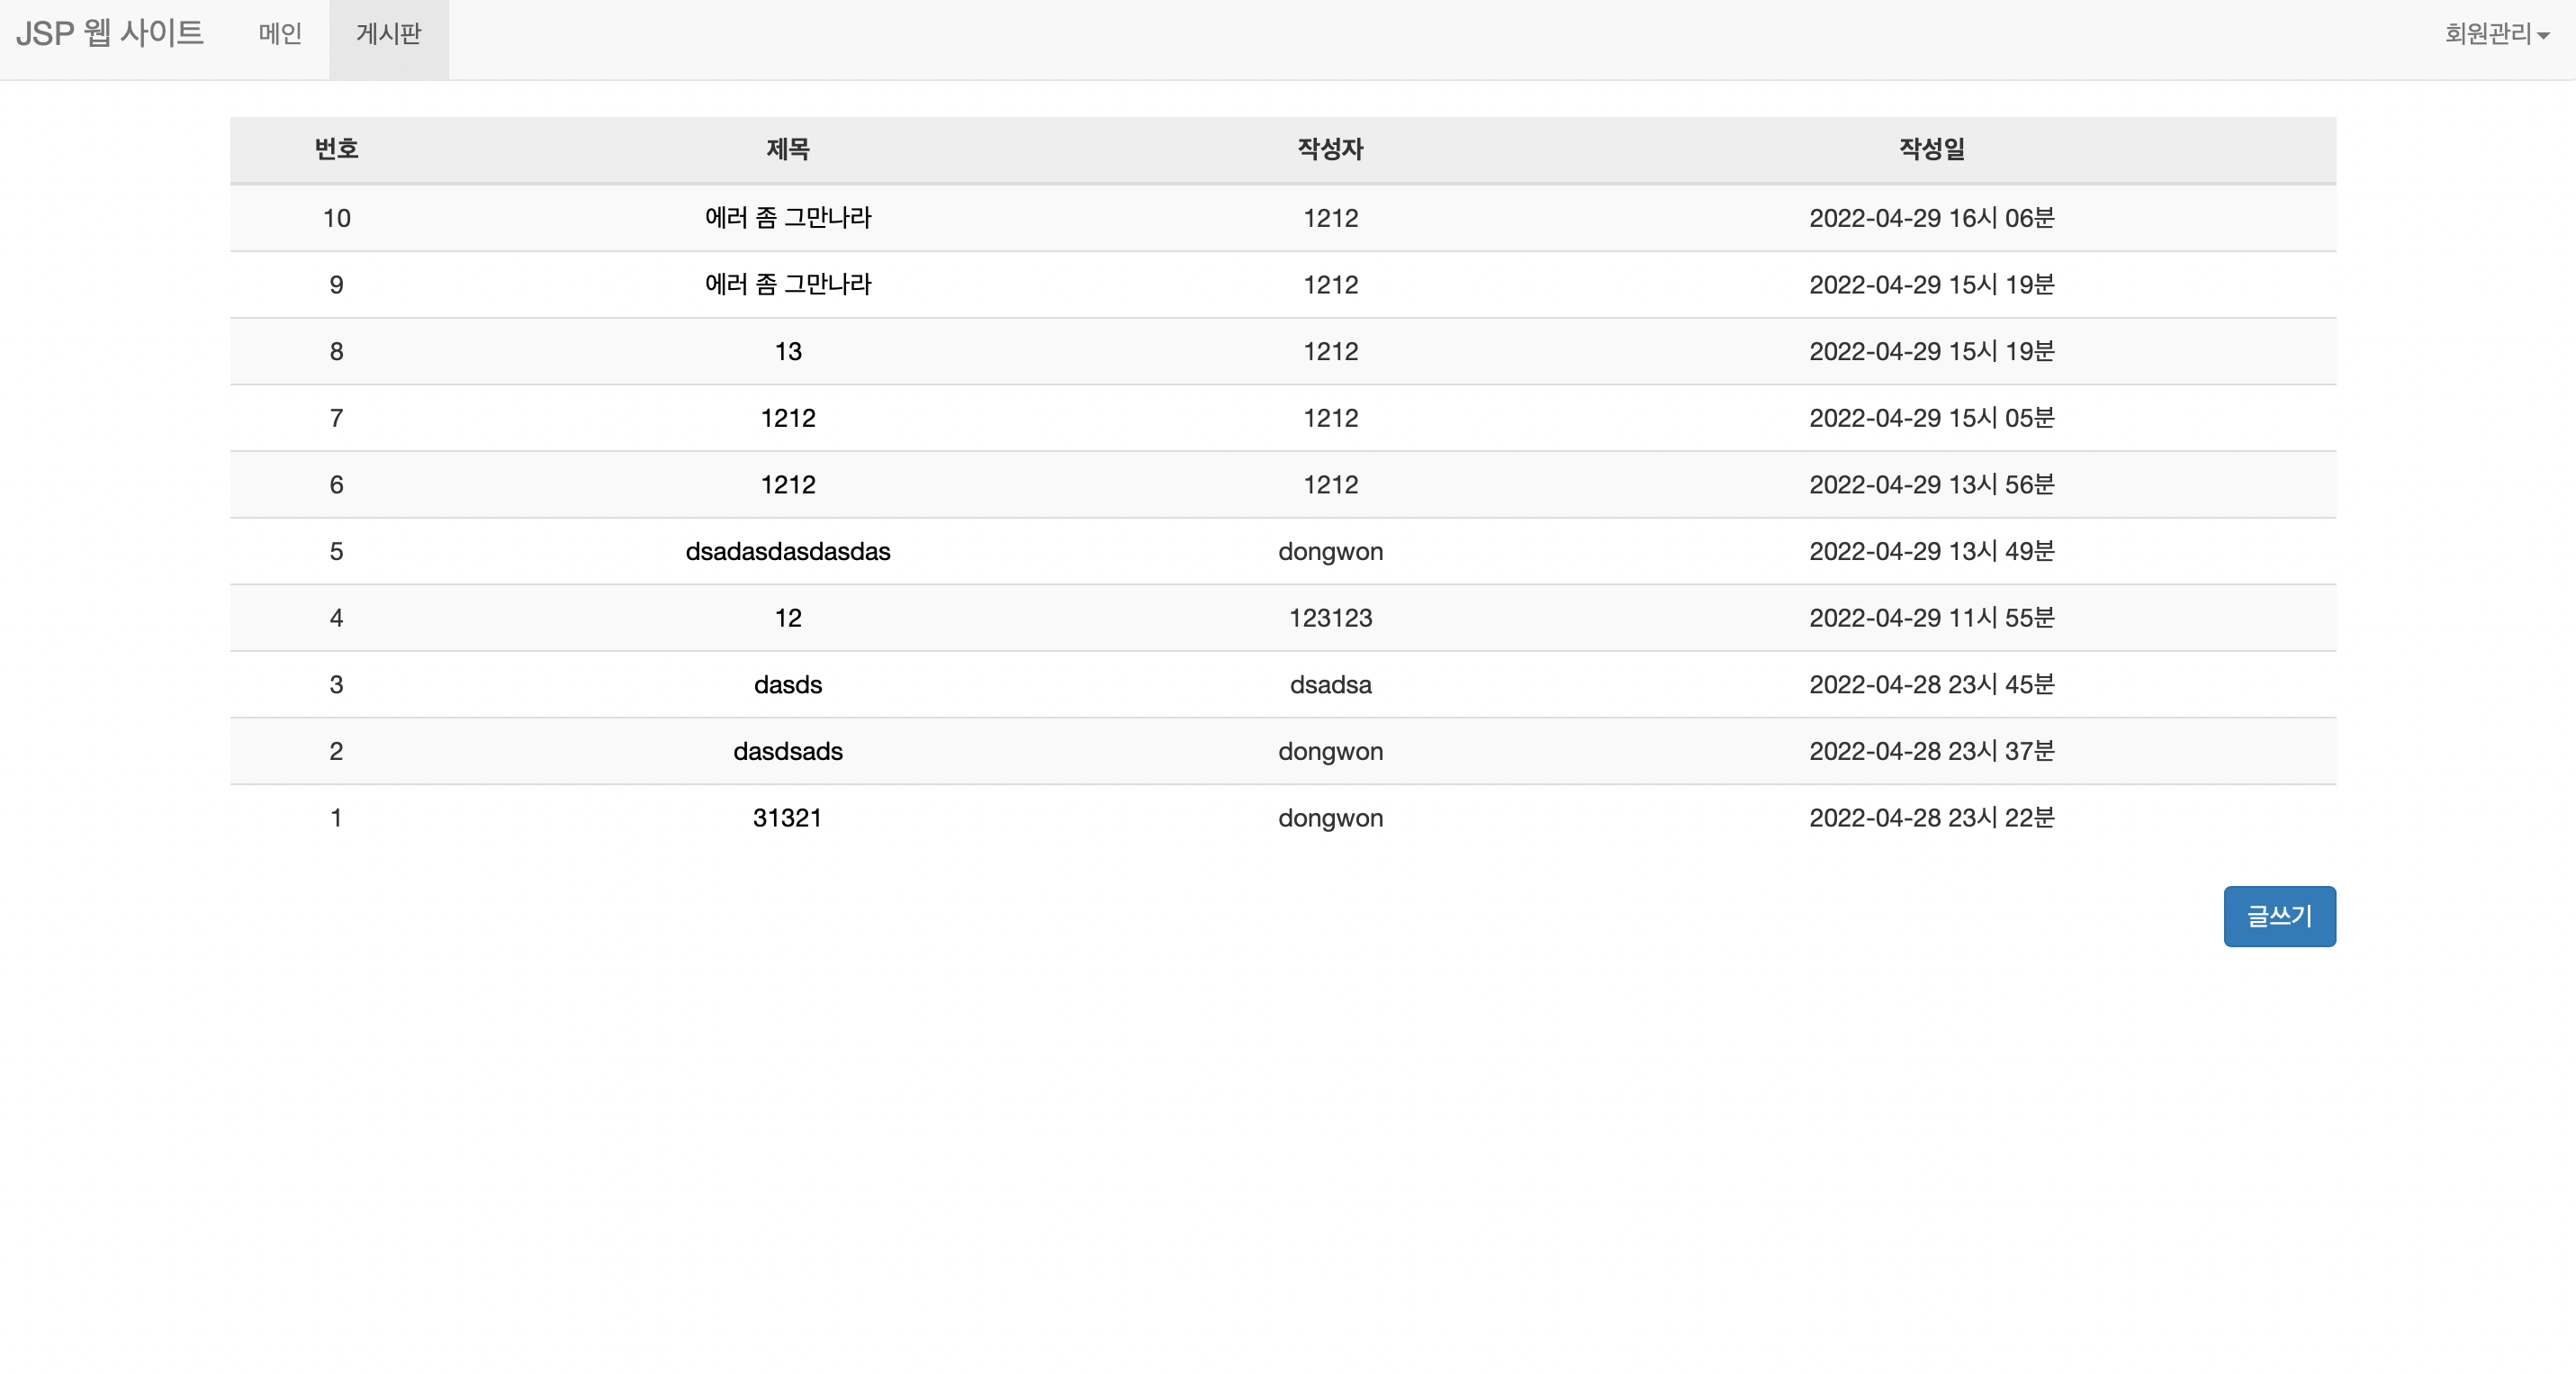
Task: Click row number 3 cell
Action: tap(336, 685)
